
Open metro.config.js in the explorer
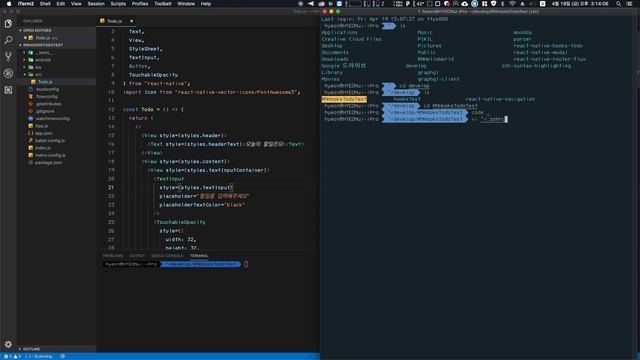tap(50, 155)
